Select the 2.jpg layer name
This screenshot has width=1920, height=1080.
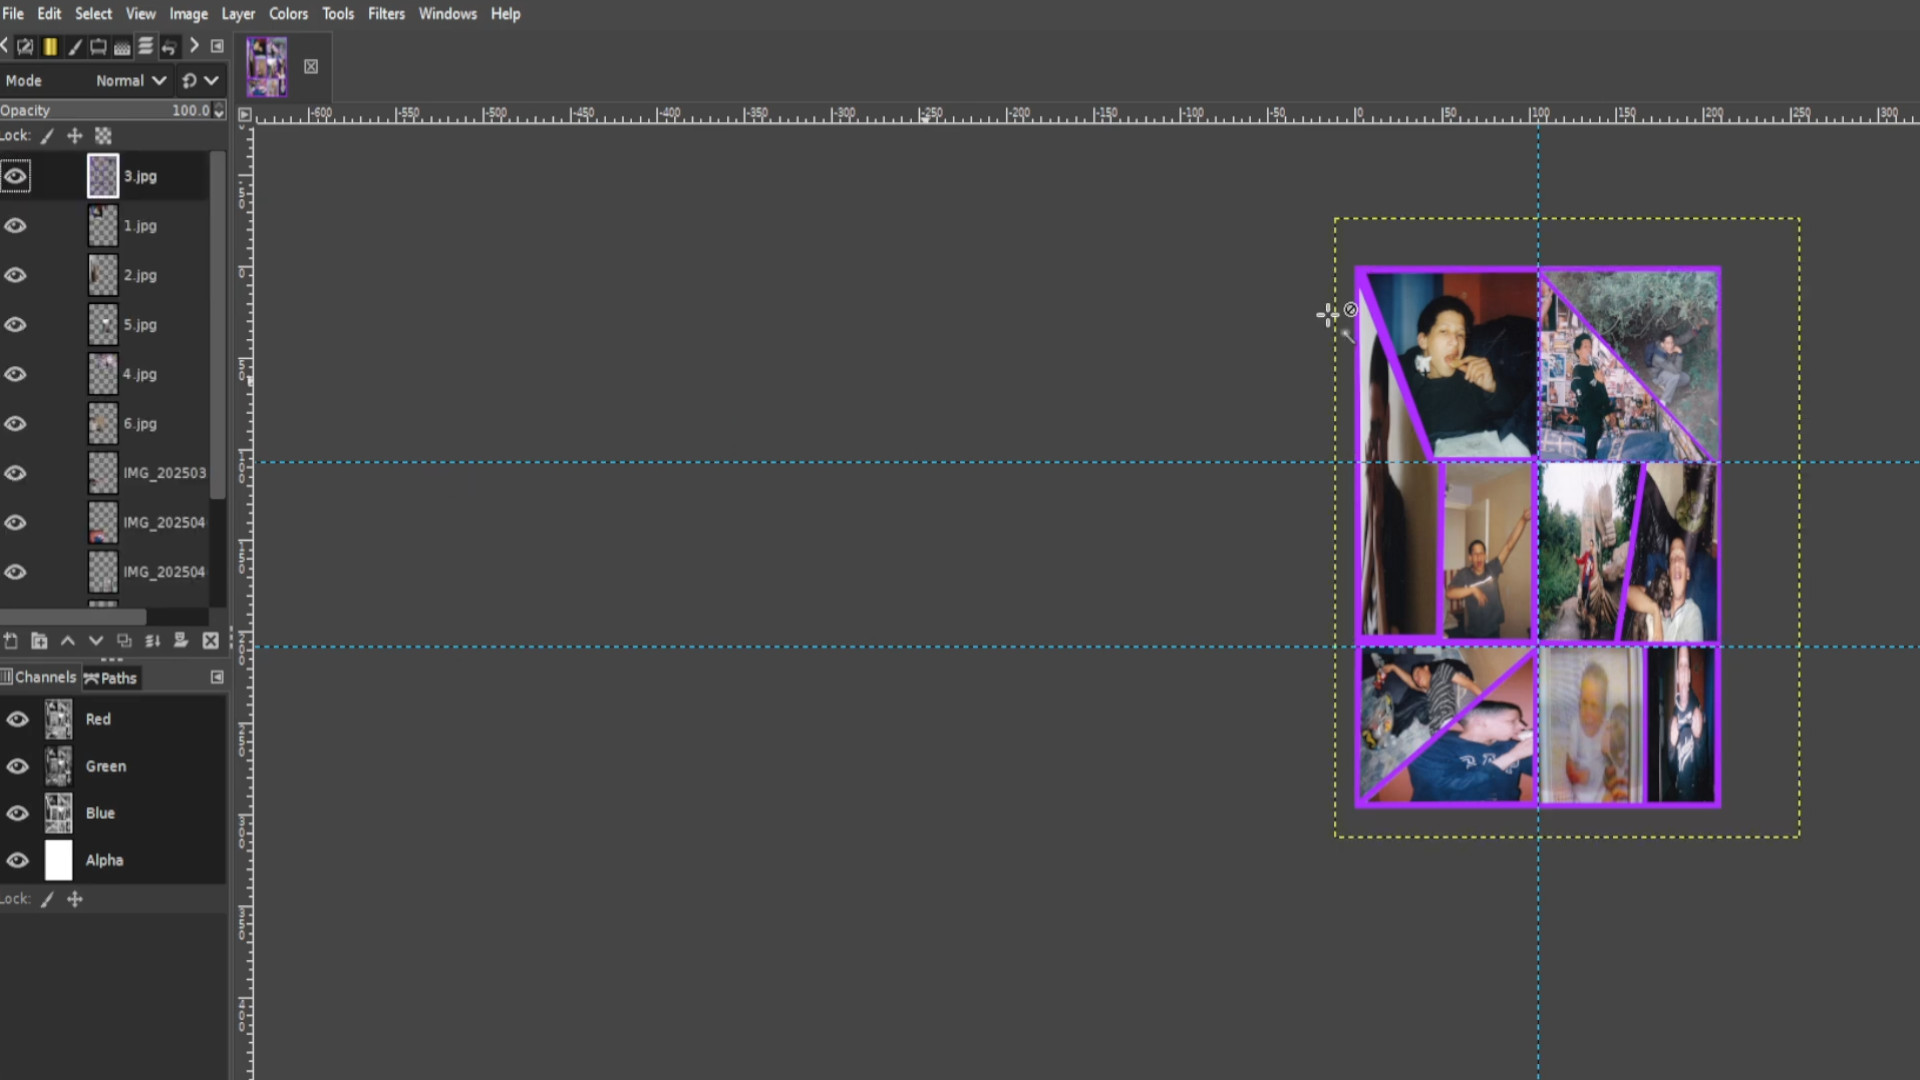coord(140,276)
